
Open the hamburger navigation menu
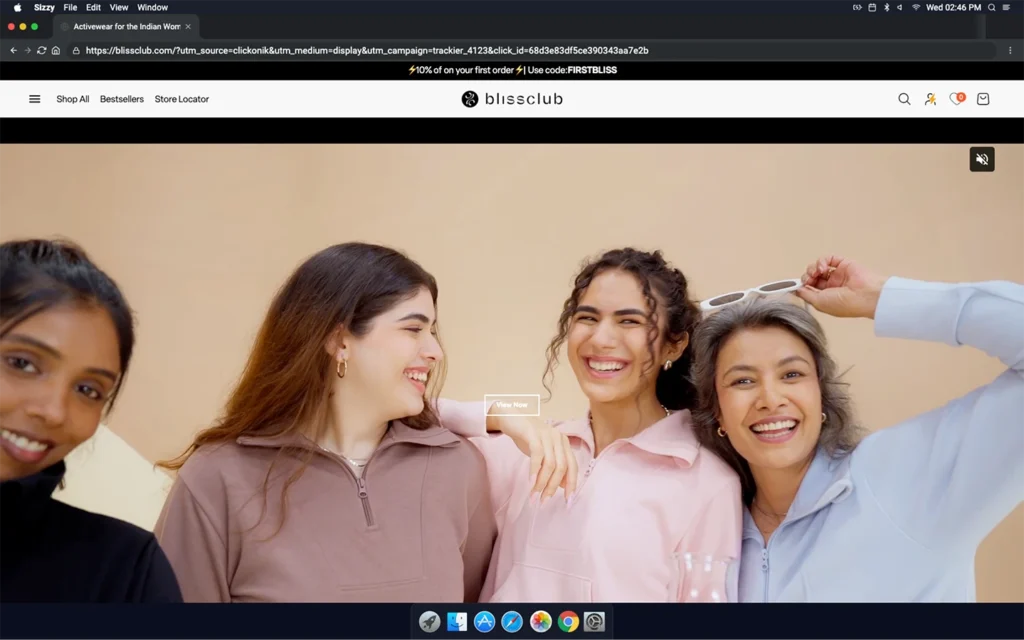pos(35,99)
